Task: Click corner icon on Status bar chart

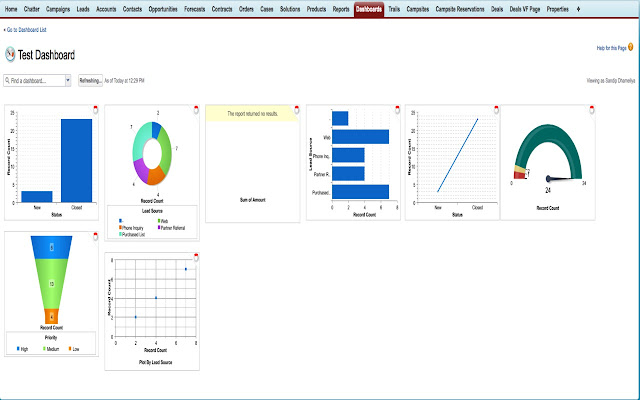Action: tap(95, 108)
